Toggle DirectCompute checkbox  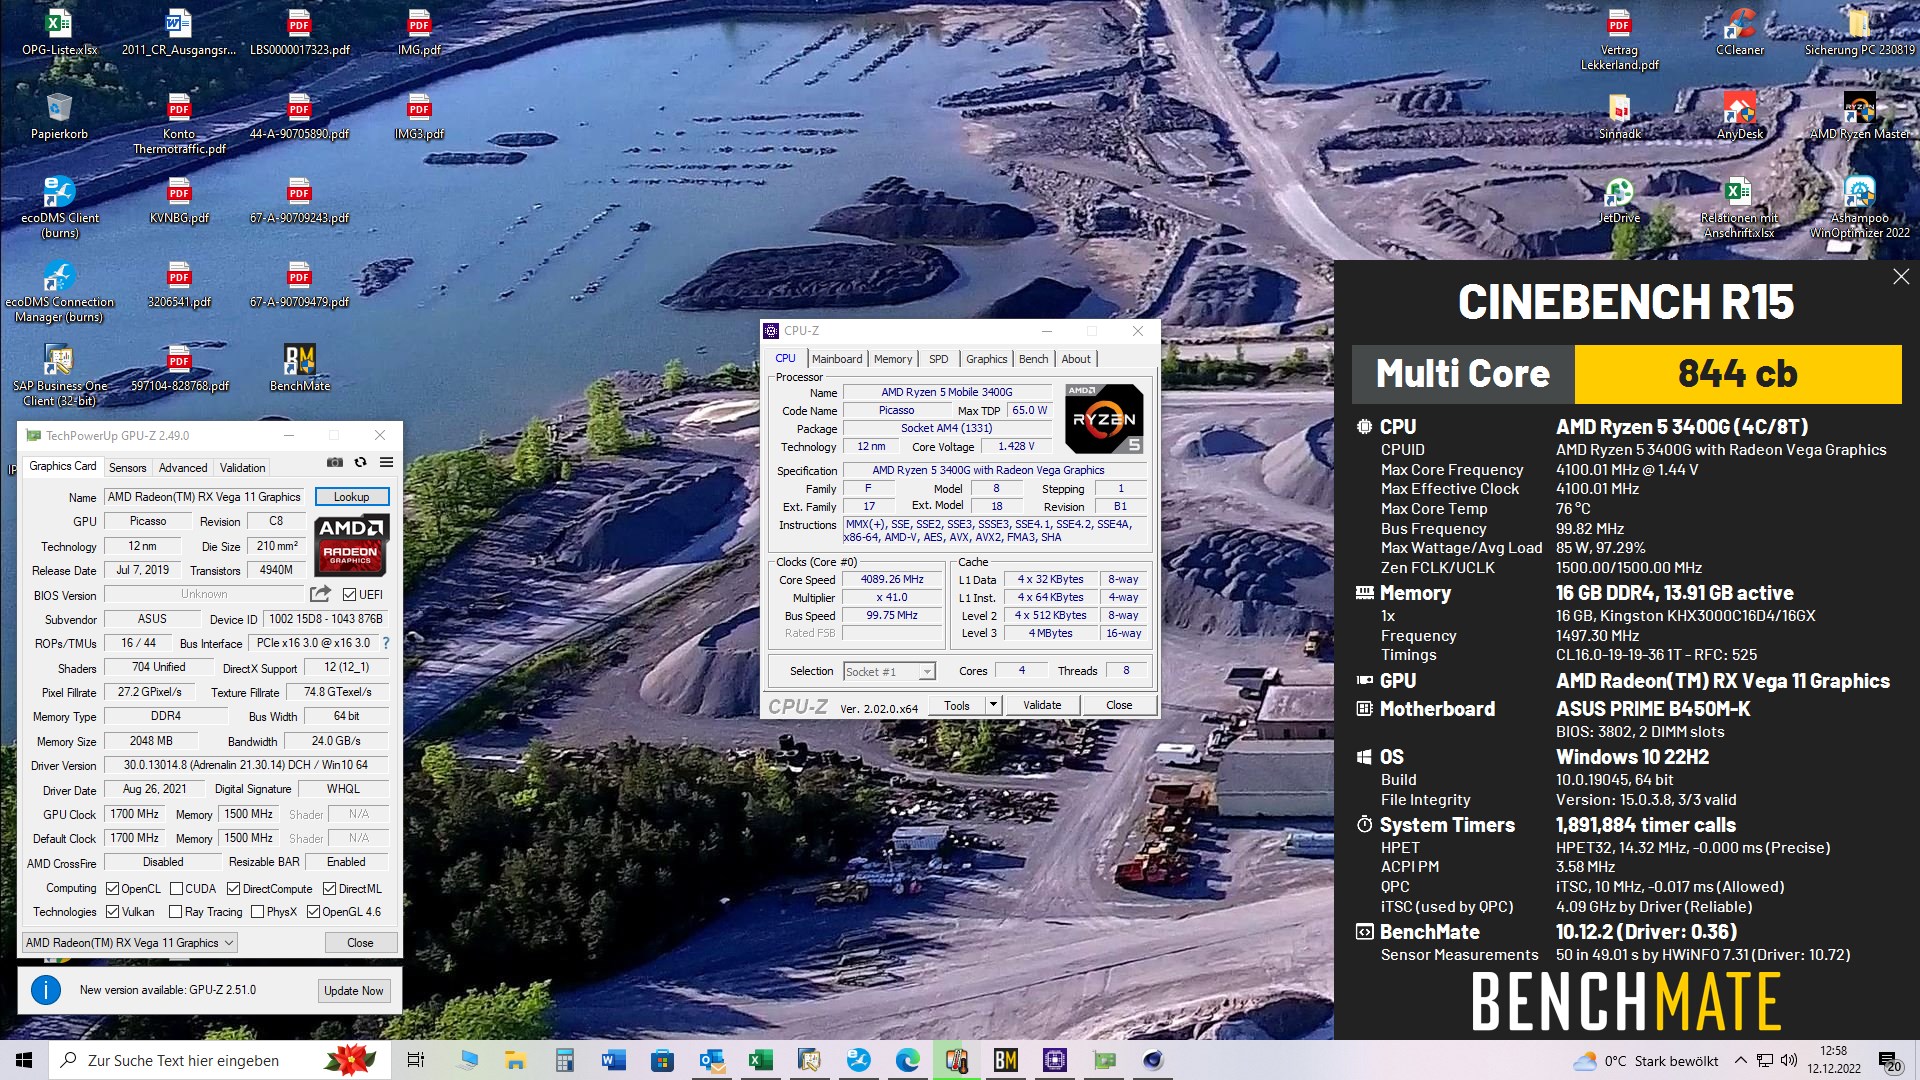point(233,888)
